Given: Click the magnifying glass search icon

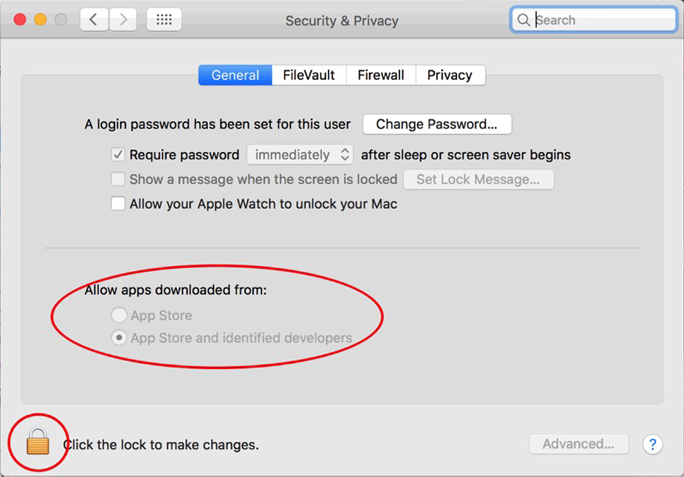Looking at the screenshot, I should (523, 20).
